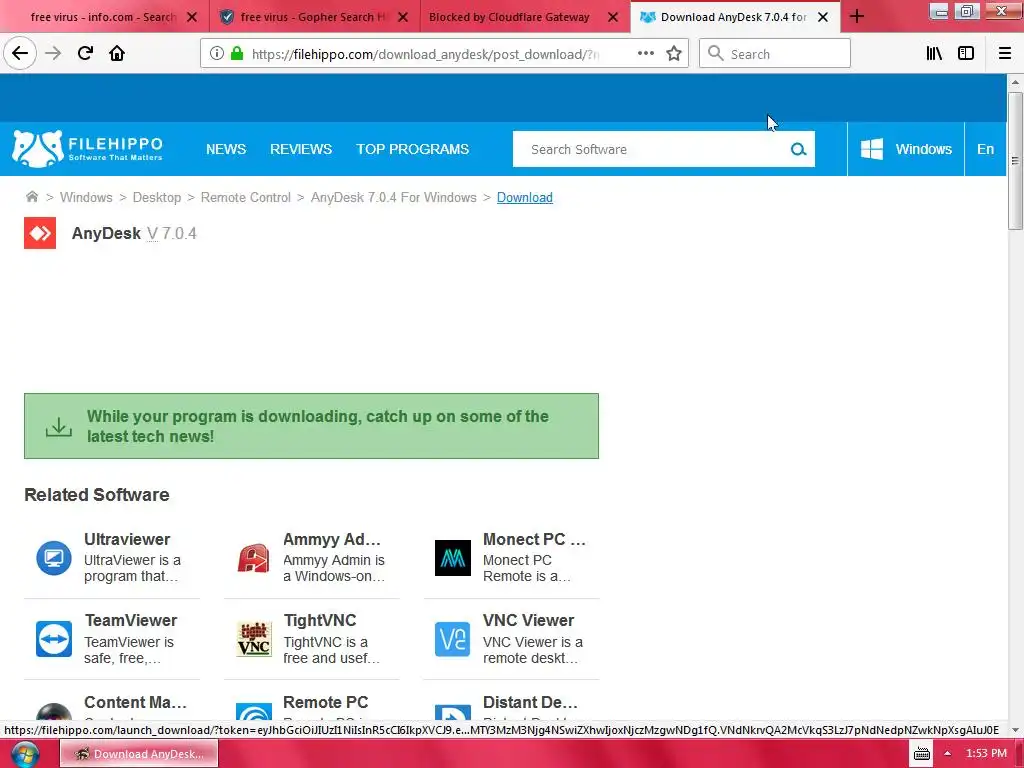Open the browser home page
Viewport: 1024px width, 768px height.
point(117,54)
